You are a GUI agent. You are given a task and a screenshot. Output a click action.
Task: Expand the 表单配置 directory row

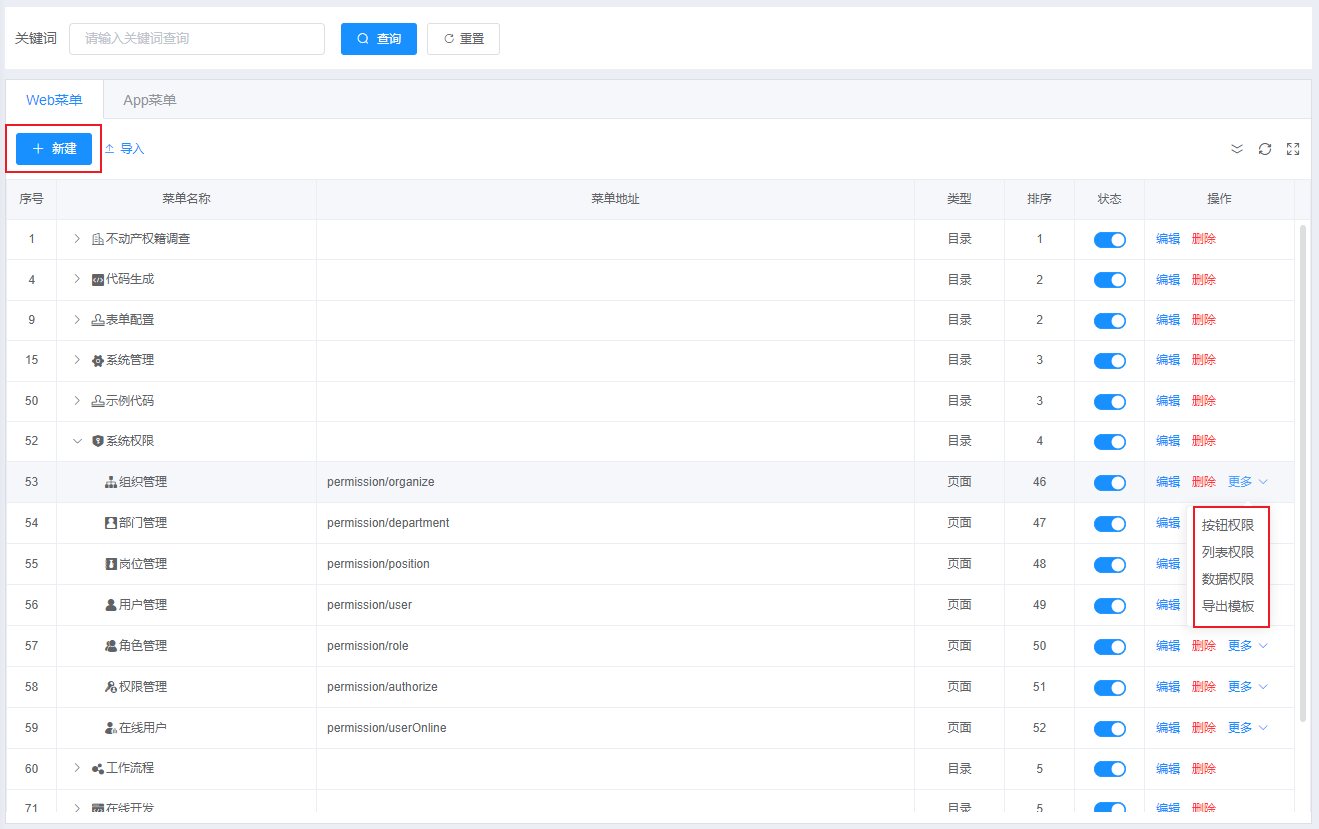[x=77, y=320]
